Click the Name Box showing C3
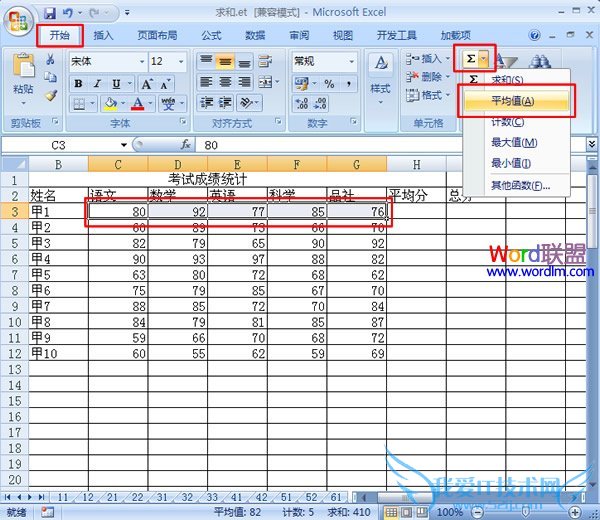This screenshot has width=600, height=520. [59, 145]
